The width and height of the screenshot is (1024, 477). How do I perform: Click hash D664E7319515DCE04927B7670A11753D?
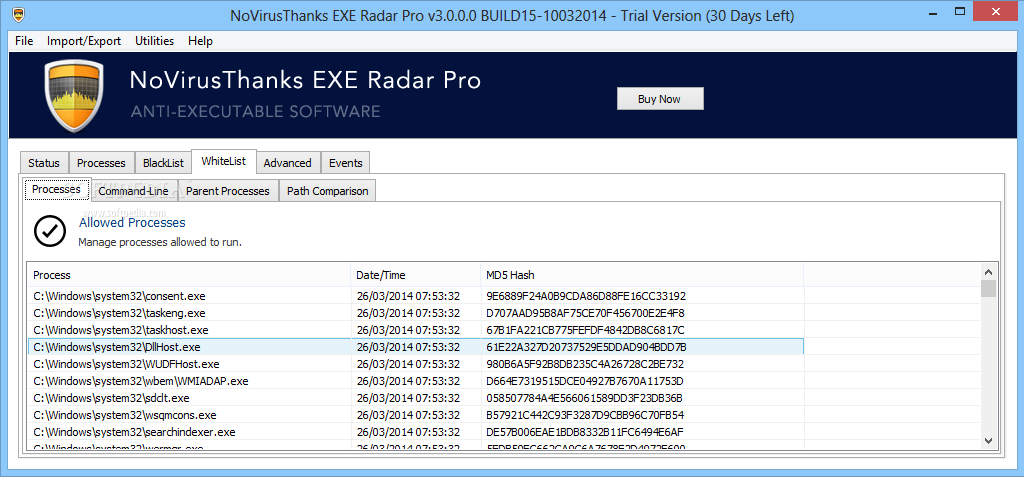pyautogui.click(x=584, y=381)
